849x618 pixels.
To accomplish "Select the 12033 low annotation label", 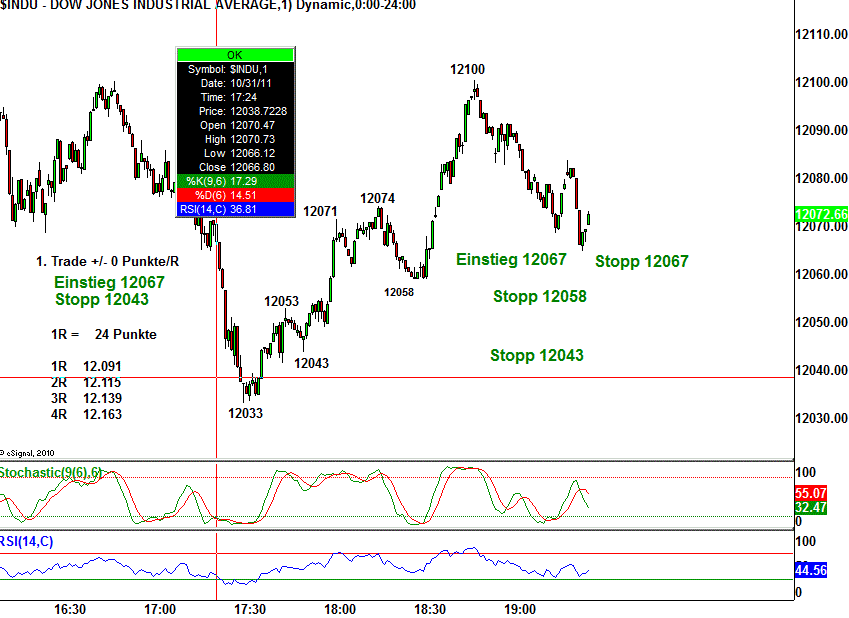I will coord(245,413).
